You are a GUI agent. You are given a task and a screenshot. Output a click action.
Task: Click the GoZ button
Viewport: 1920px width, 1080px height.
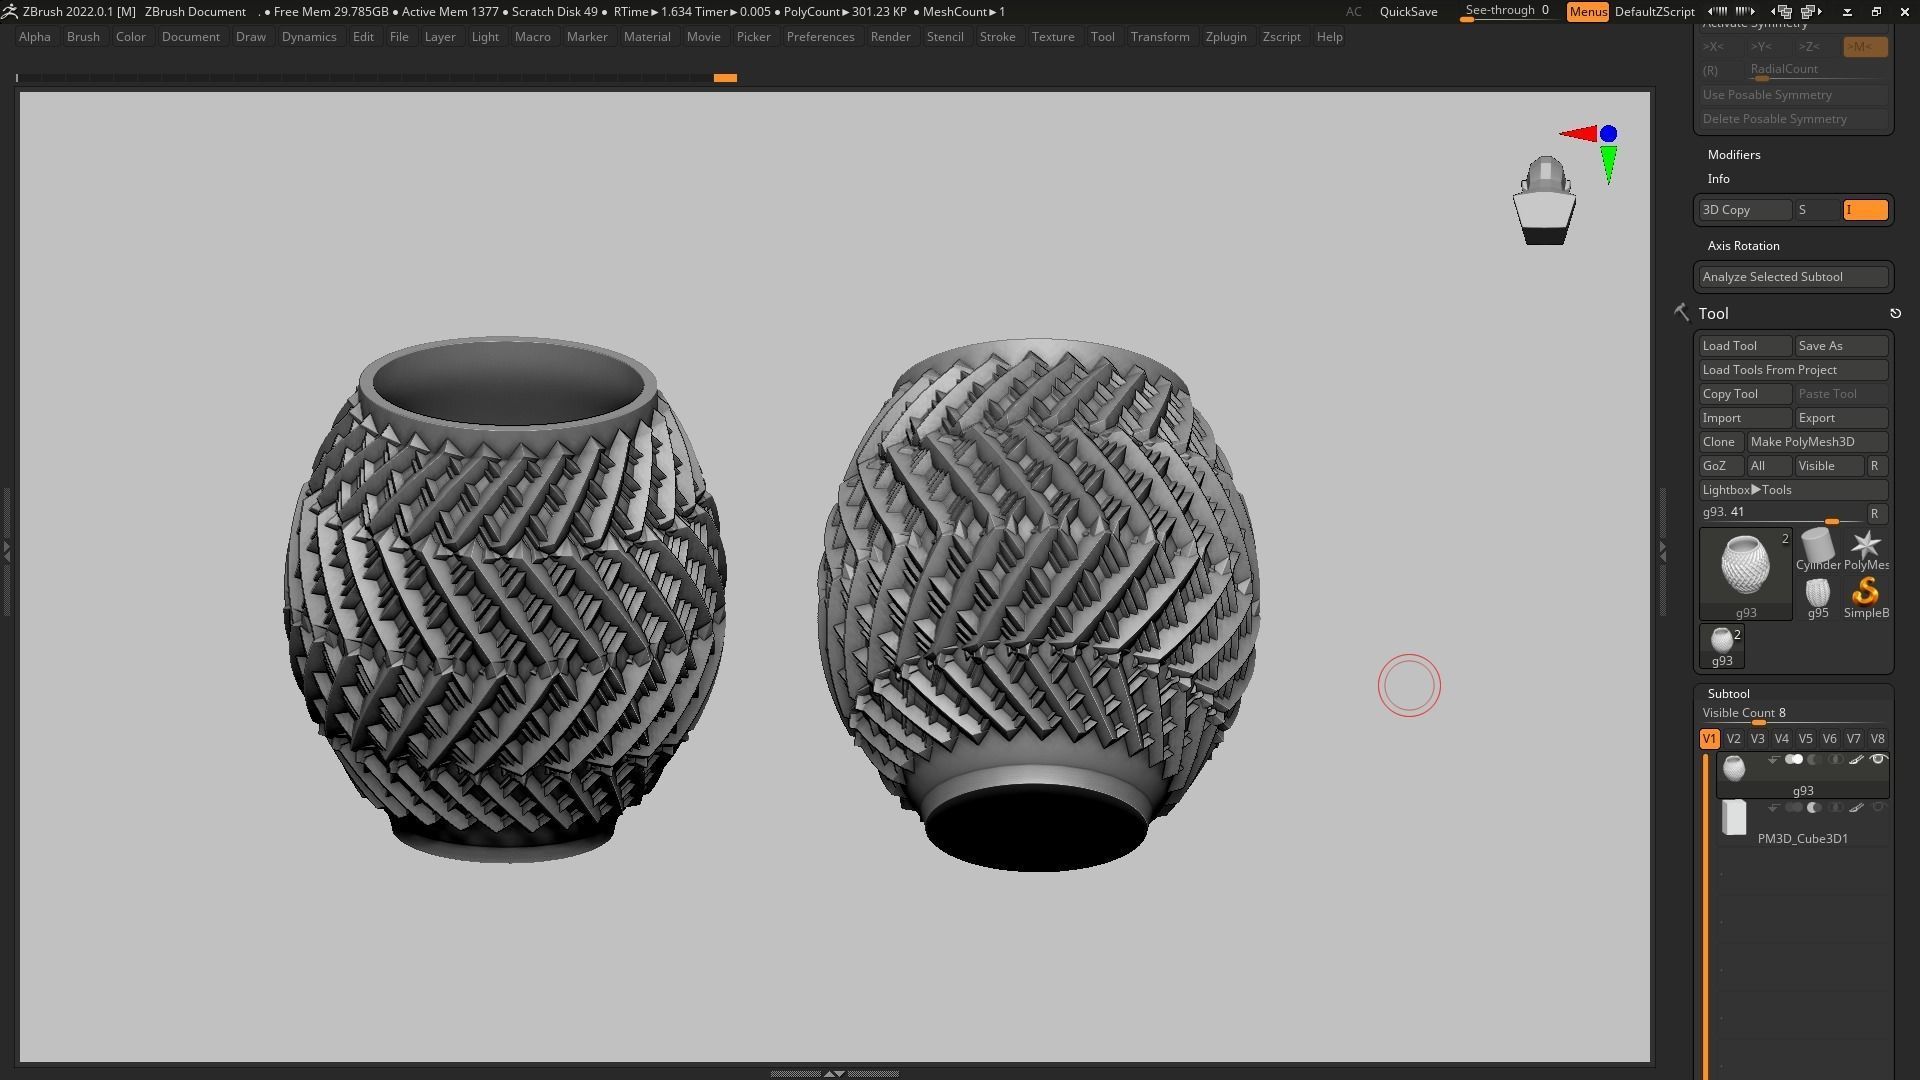pyautogui.click(x=1722, y=466)
